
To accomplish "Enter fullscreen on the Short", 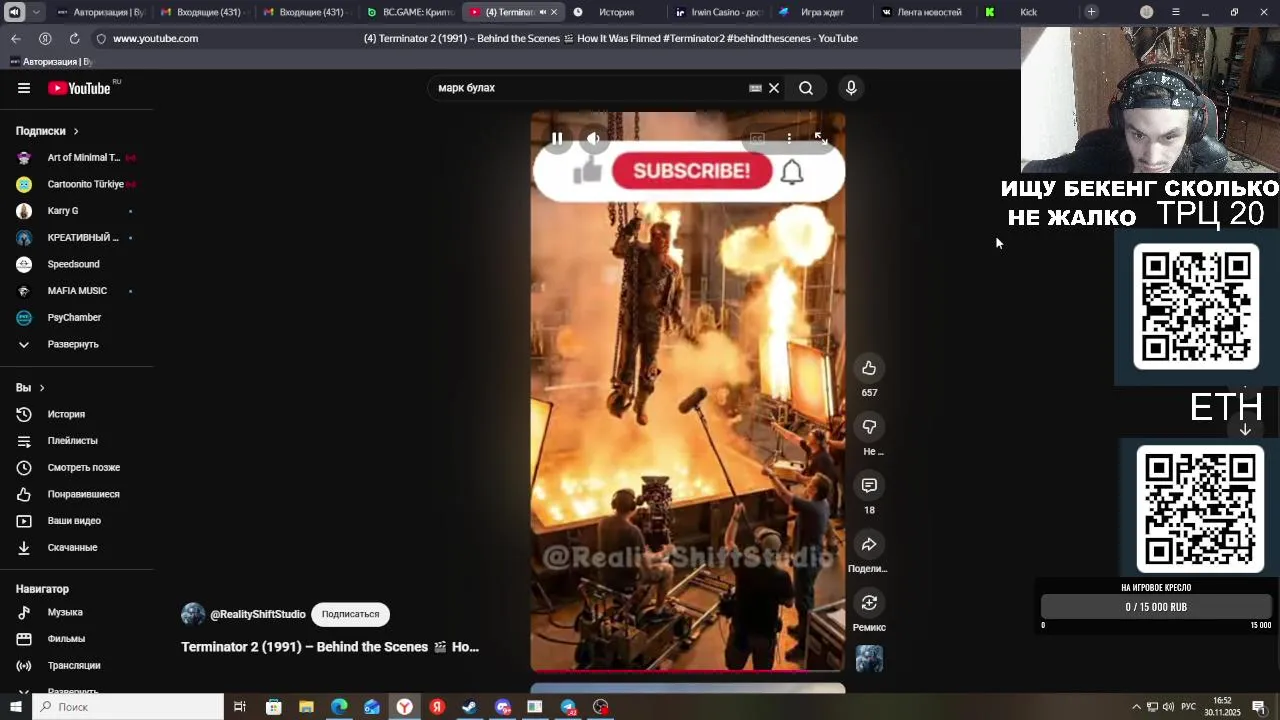I will tap(821, 139).
